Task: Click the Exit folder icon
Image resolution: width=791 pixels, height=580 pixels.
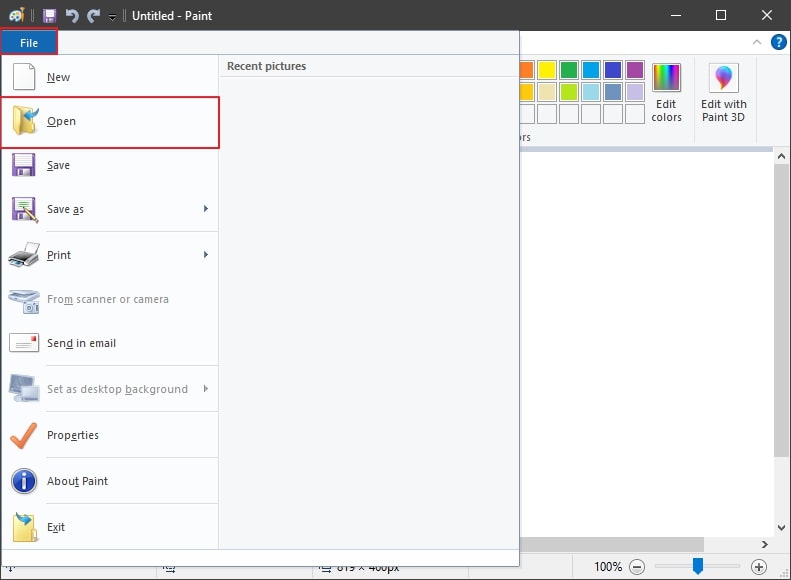Action: click(x=25, y=527)
